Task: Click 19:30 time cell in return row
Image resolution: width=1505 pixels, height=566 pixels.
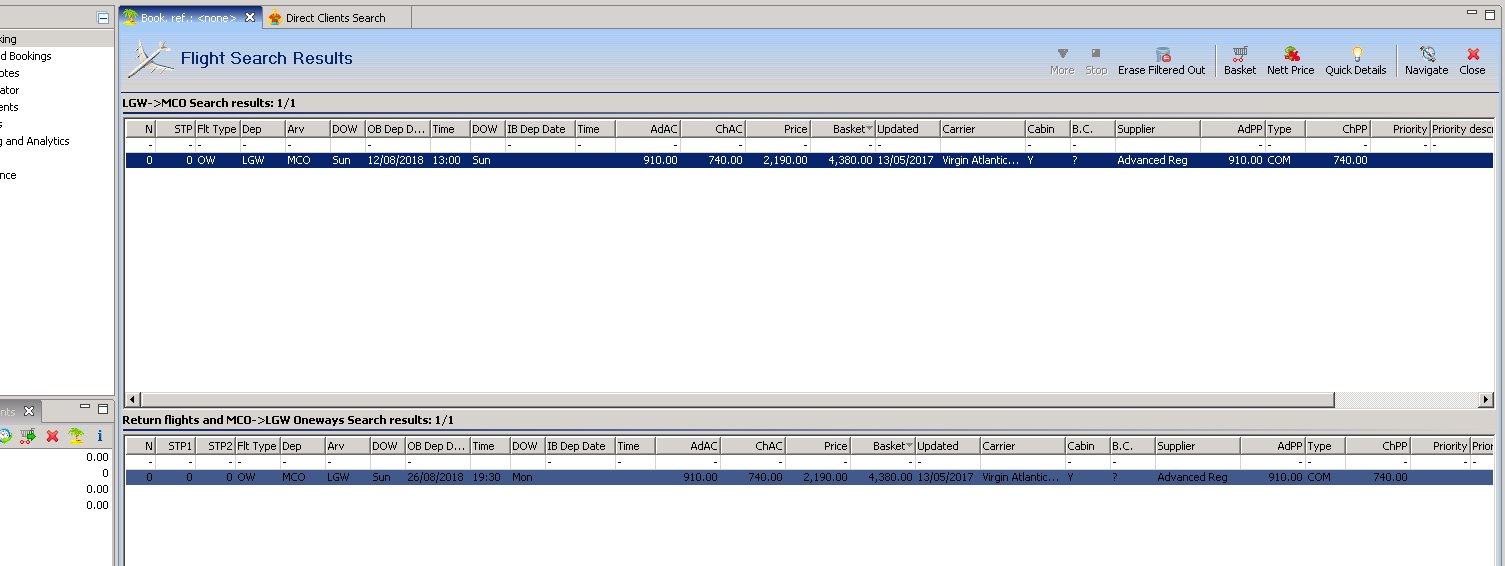Action: 490,477
